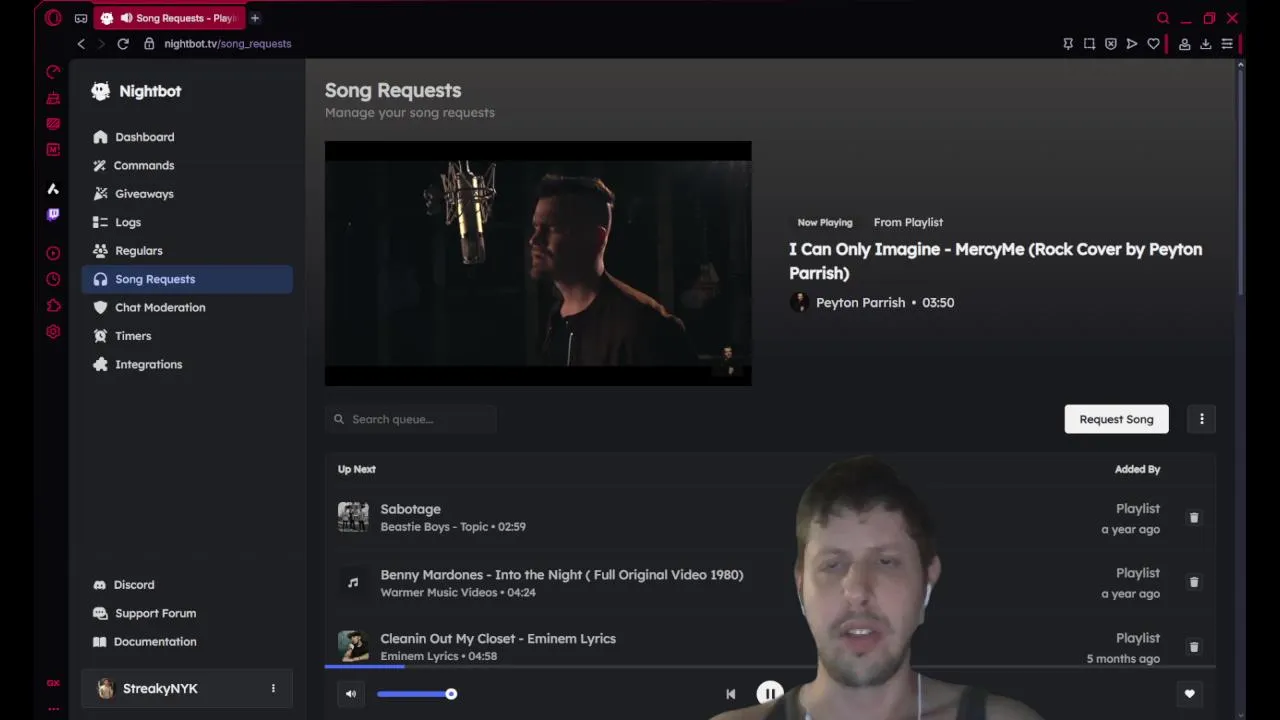Open the Integrations page
Image resolution: width=1280 pixels, height=720 pixels.
[x=187, y=364]
